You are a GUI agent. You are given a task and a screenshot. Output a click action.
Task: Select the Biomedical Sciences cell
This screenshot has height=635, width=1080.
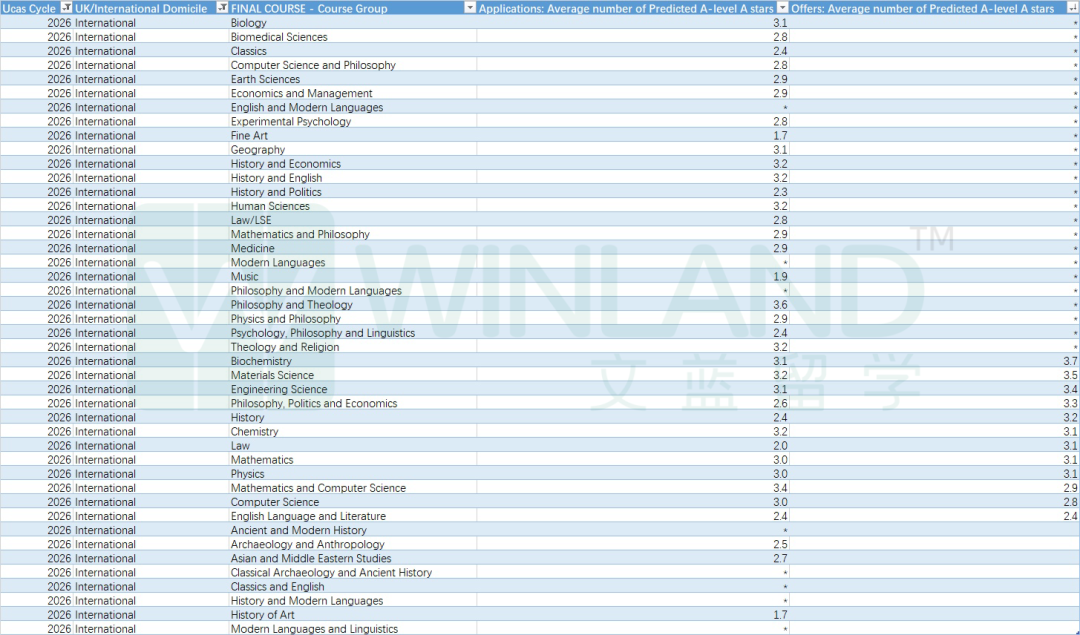353,37
